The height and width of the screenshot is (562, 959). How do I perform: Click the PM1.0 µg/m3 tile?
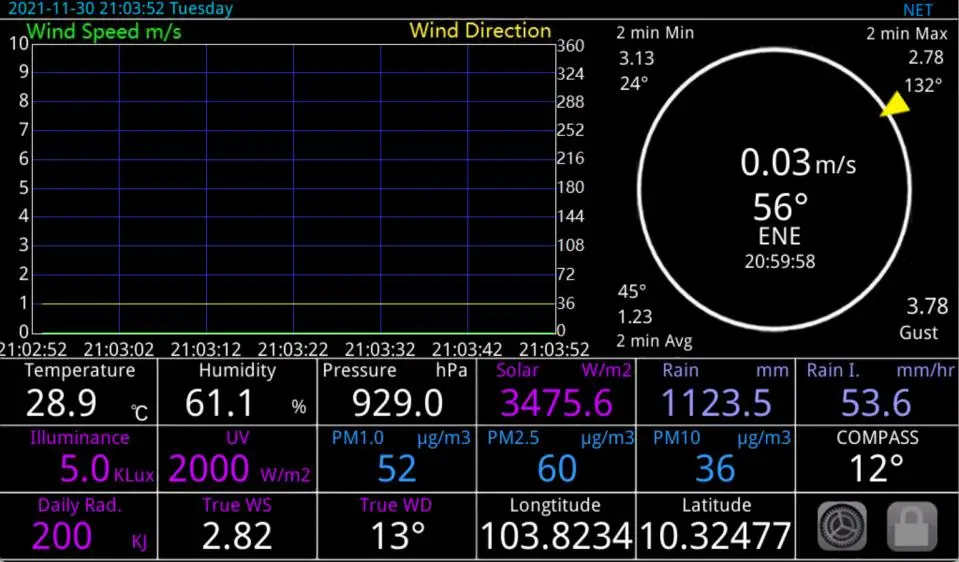397,458
